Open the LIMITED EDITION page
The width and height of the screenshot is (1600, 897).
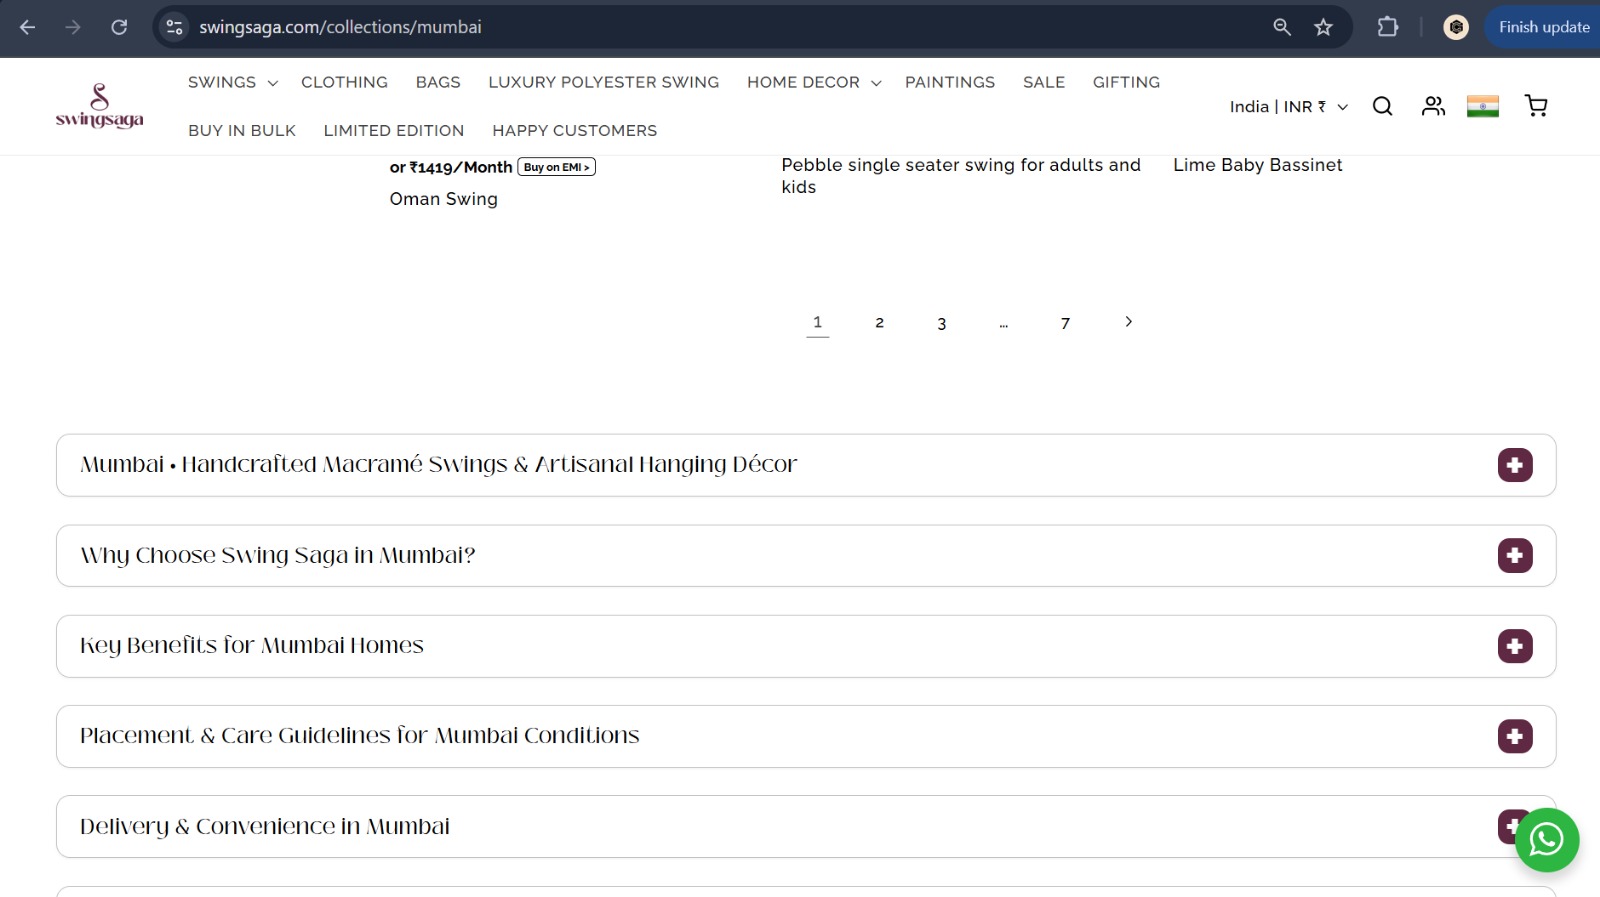394,130
